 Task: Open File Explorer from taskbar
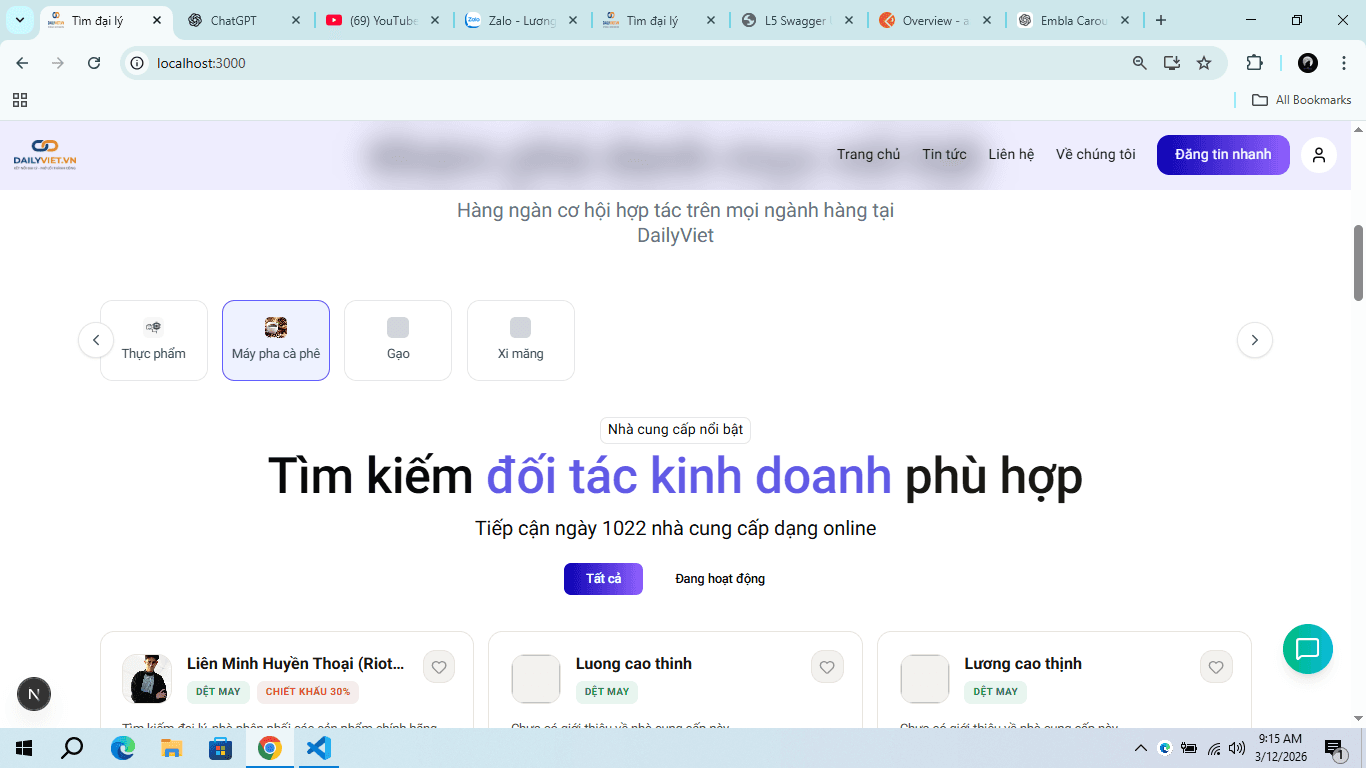[x=172, y=748]
